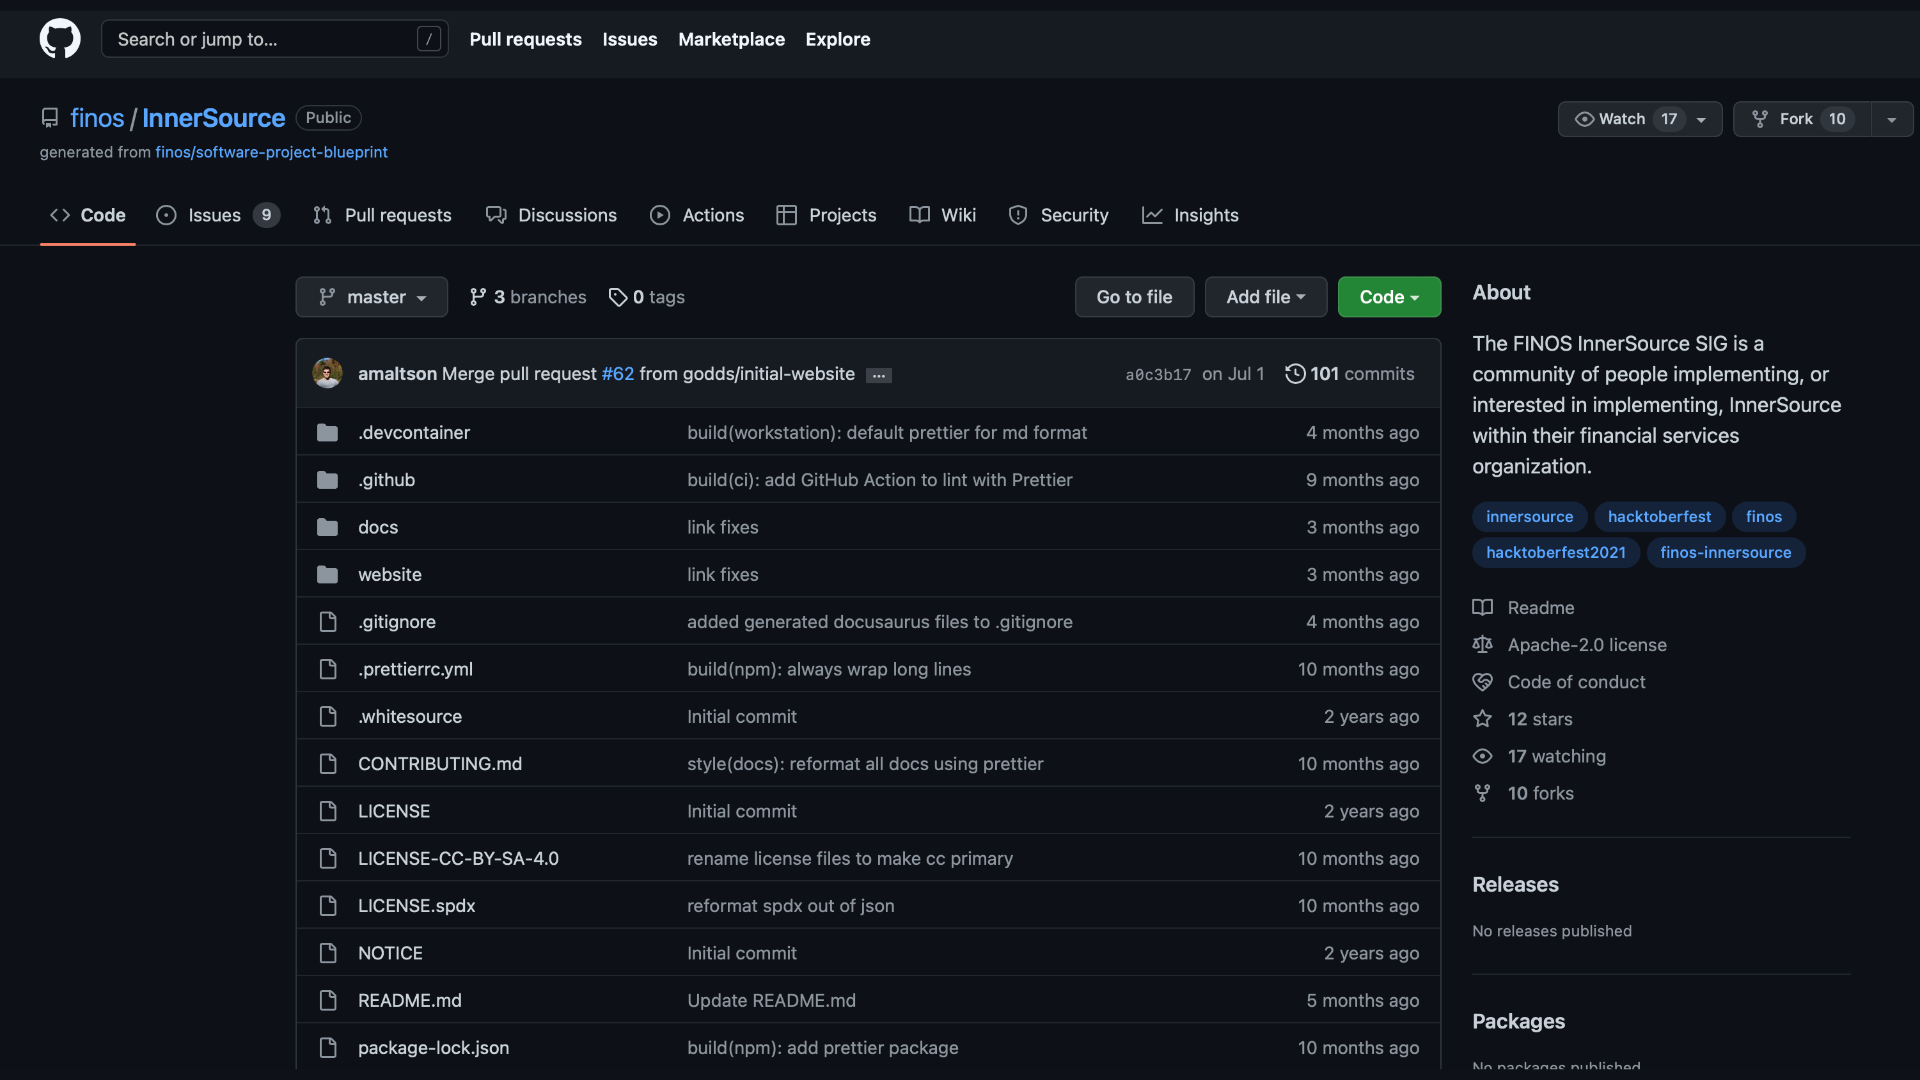Viewport: 1920px width, 1080px height.
Task: Click the LICENSE.spdx file icon
Action: click(x=327, y=906)
